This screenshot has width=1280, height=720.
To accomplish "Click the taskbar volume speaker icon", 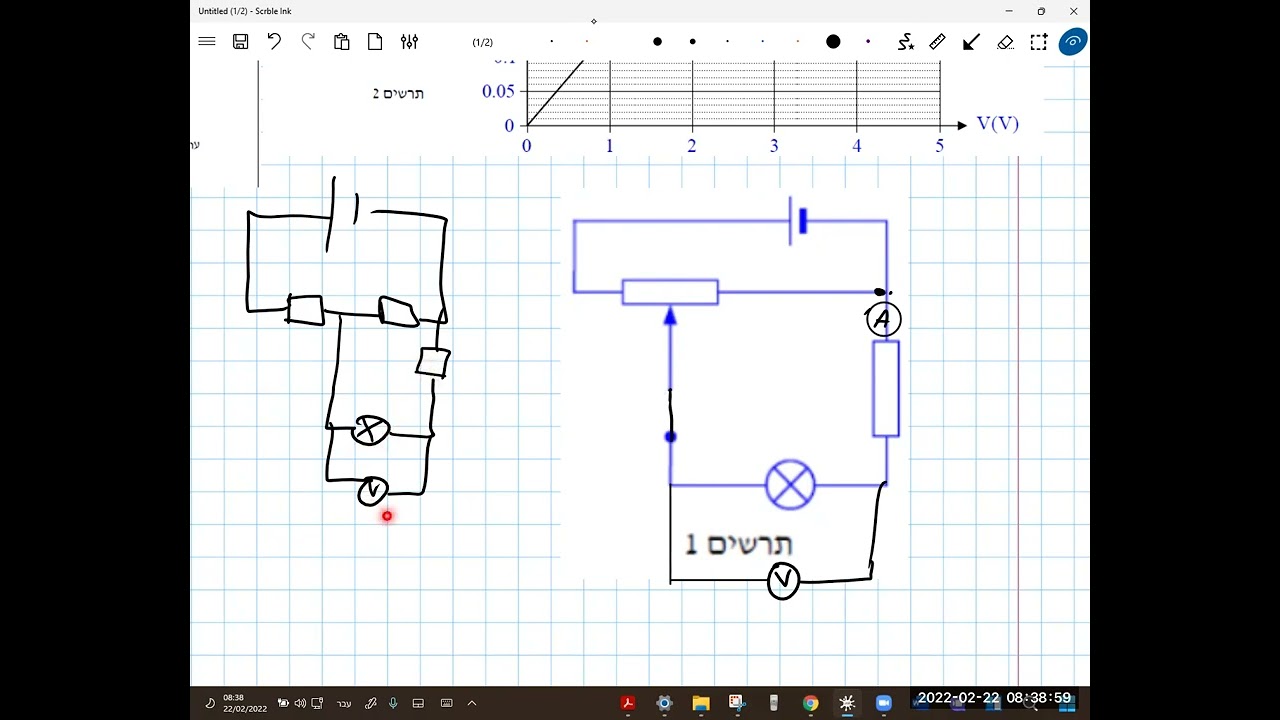I will point(300,703).
